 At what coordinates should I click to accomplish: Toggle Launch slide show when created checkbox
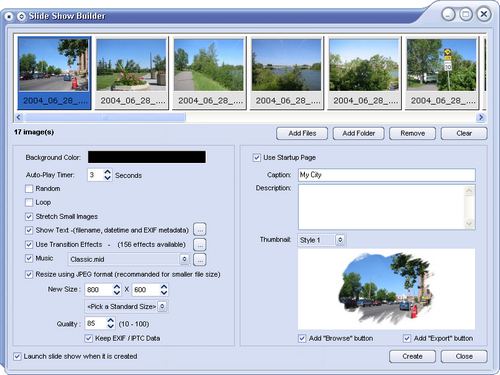coord(17,356)
